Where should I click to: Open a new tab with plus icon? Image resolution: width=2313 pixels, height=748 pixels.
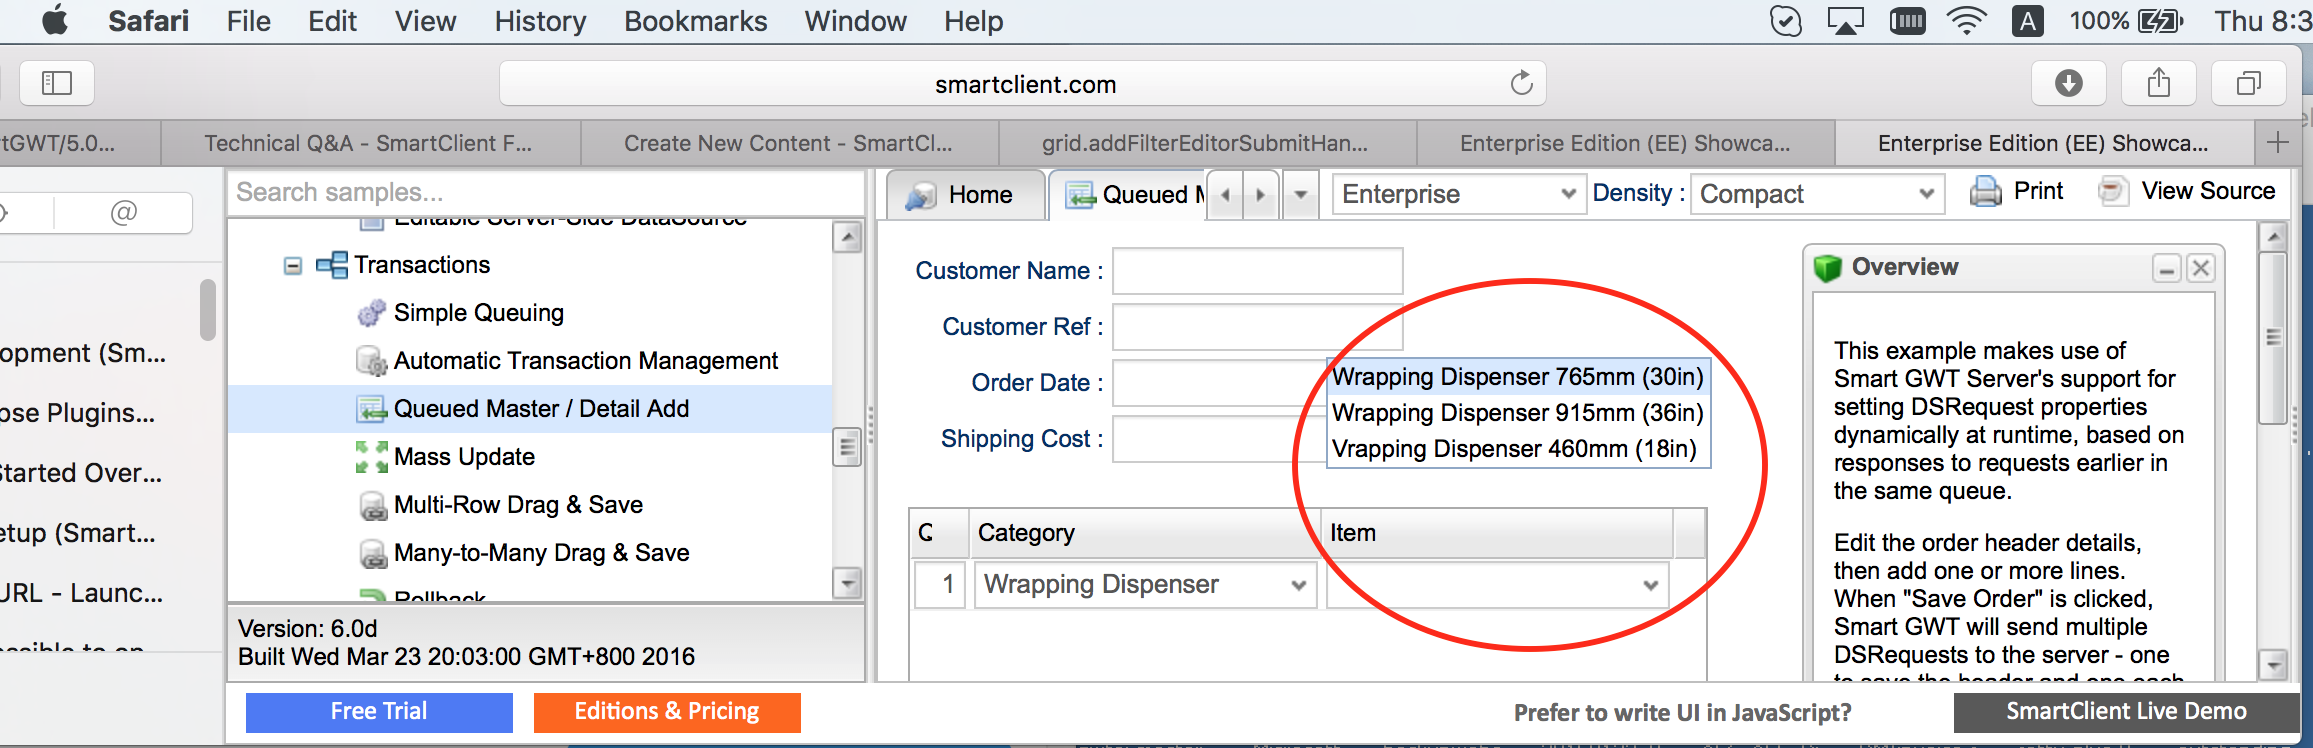[2278, 143]
